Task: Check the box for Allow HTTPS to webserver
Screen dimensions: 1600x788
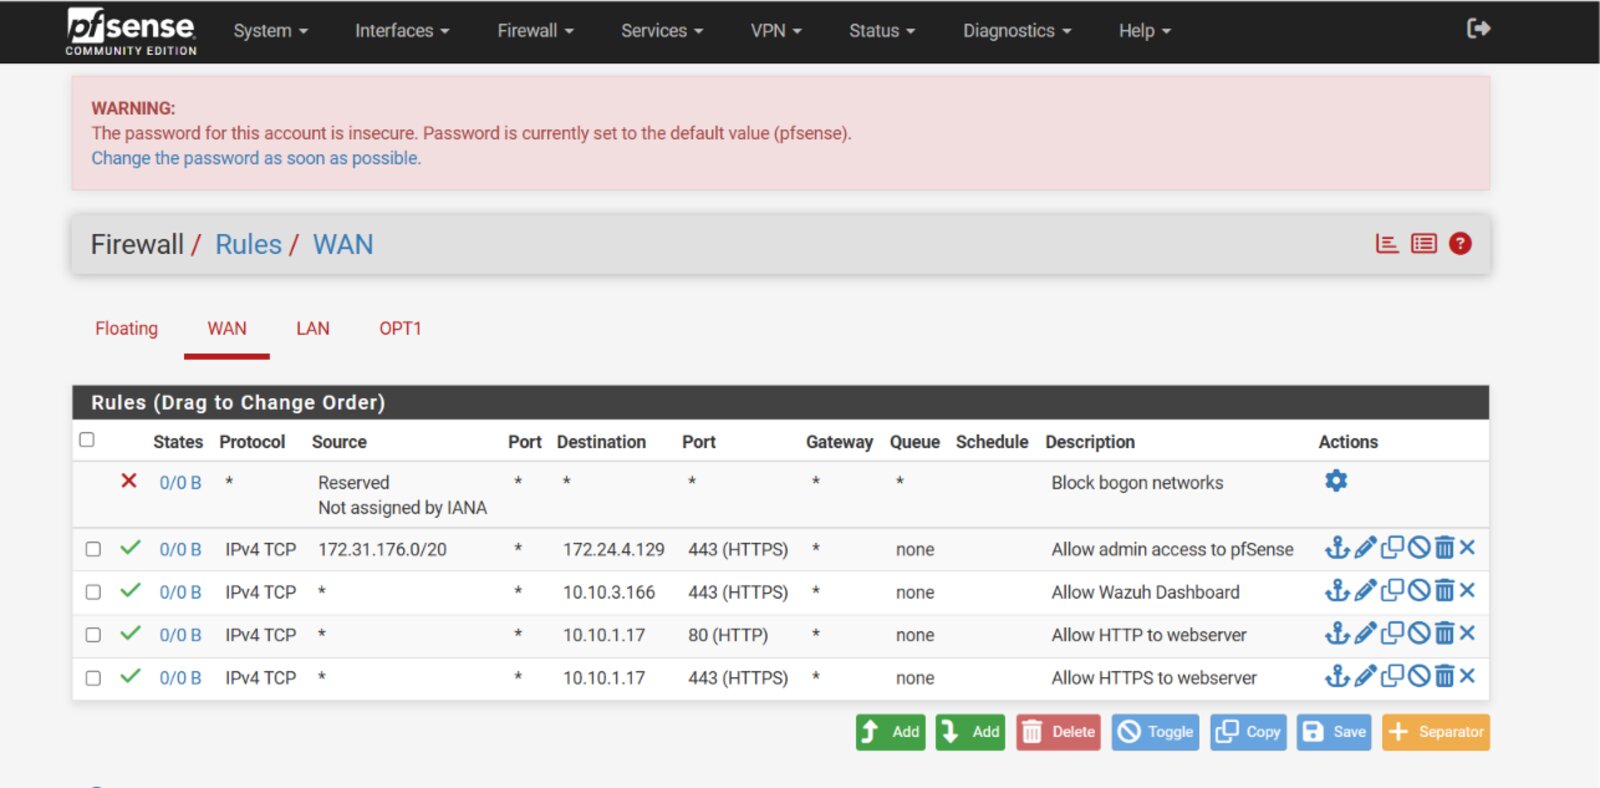Action: [93, 678]
